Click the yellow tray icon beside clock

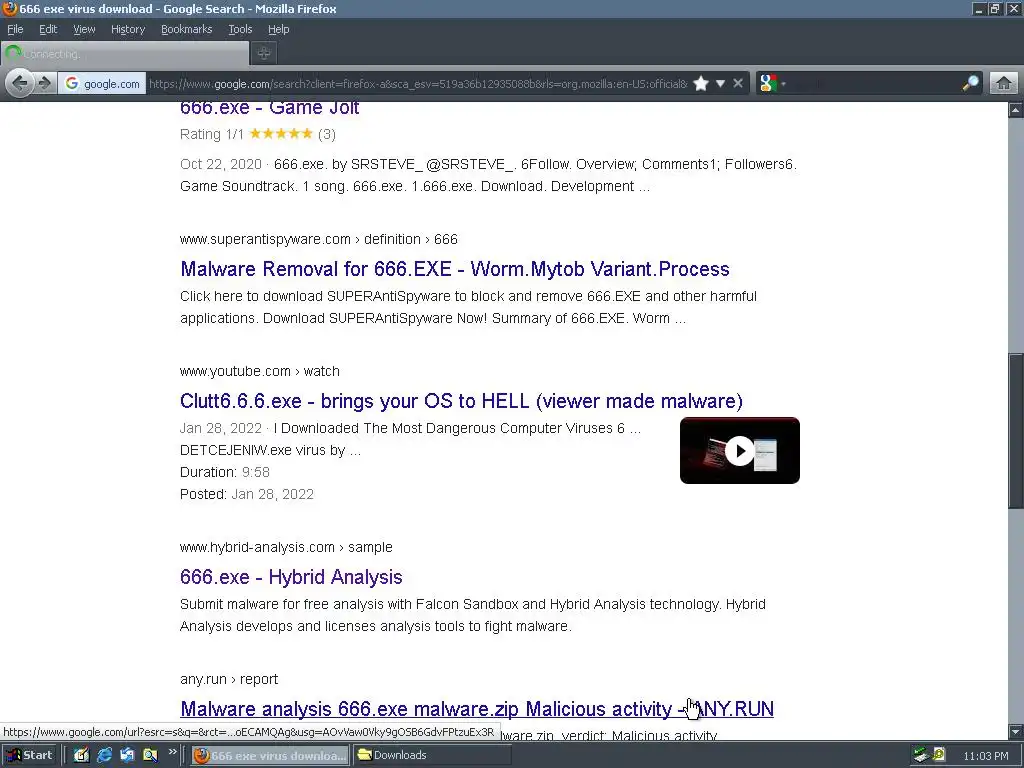939,755
